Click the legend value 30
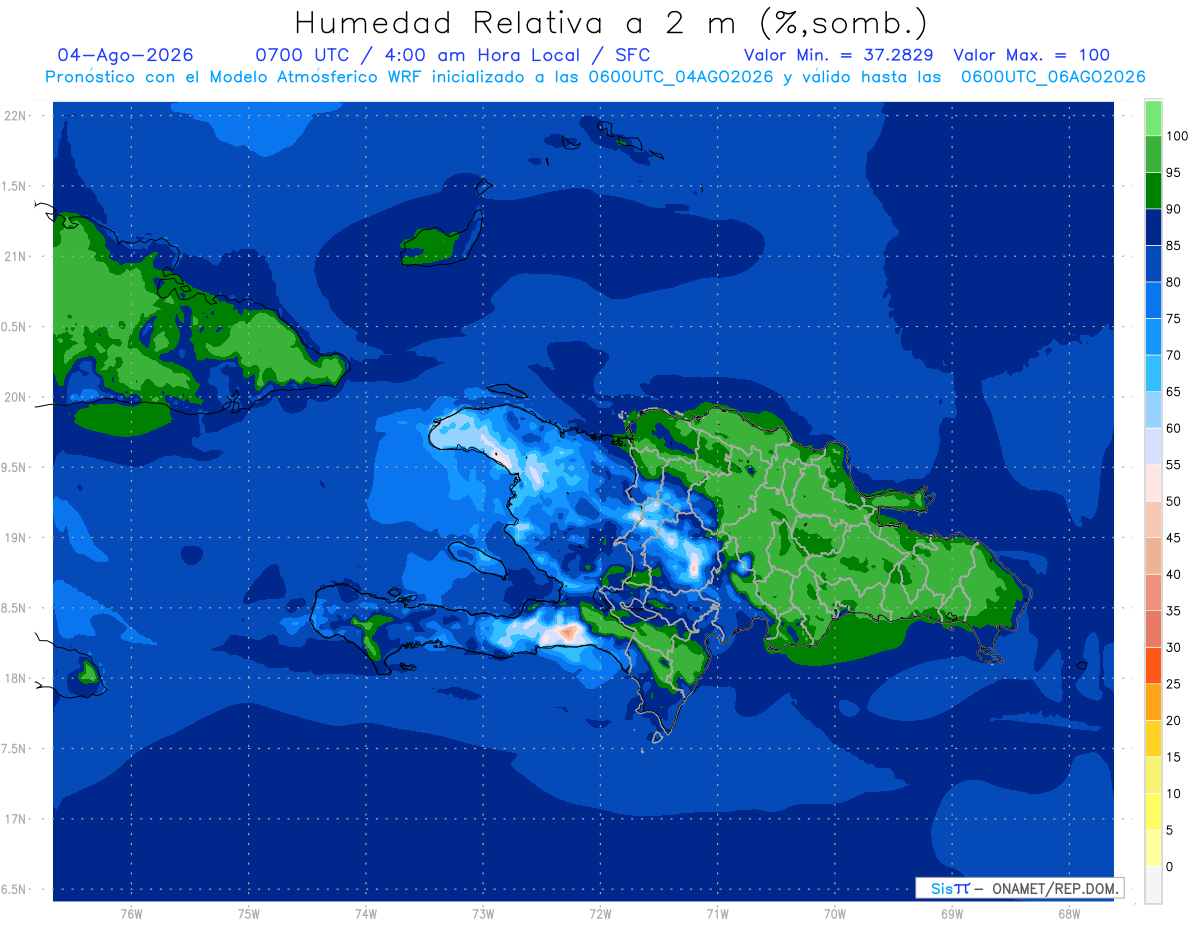1200x927 pixels. pos(1174,648)
